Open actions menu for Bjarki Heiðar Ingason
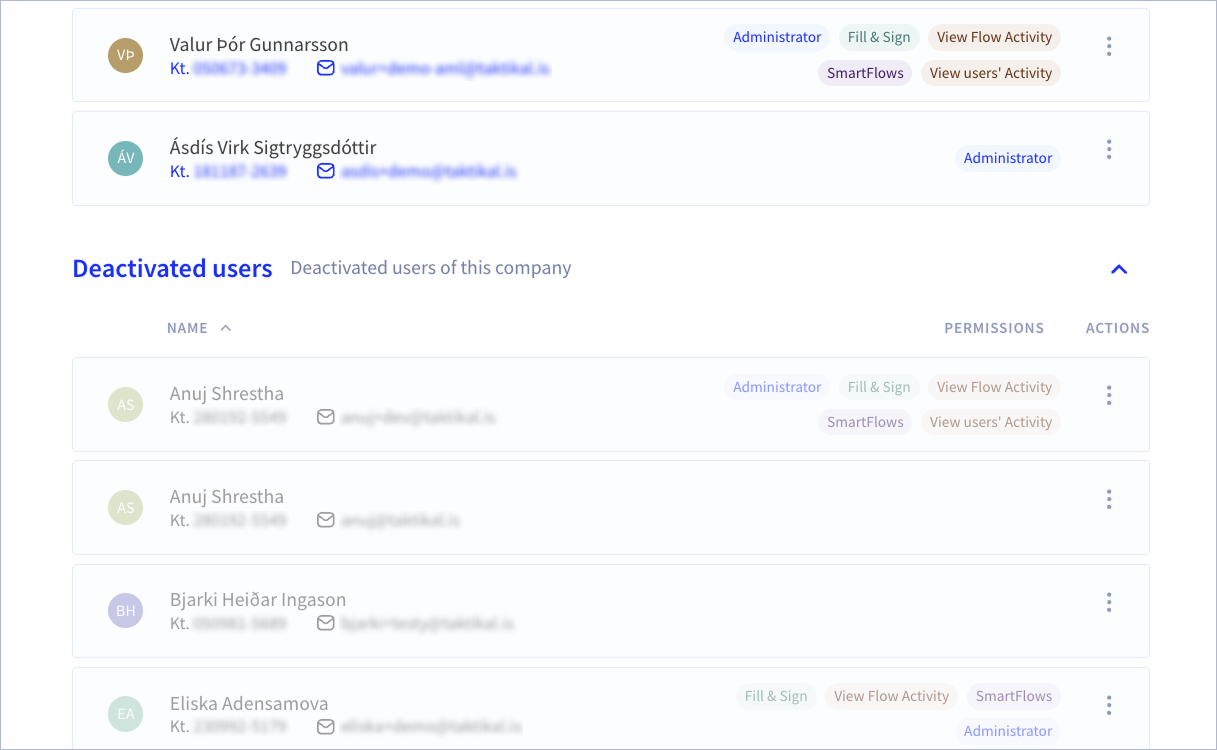The image size is (1217, 750). click(1109, 602)
